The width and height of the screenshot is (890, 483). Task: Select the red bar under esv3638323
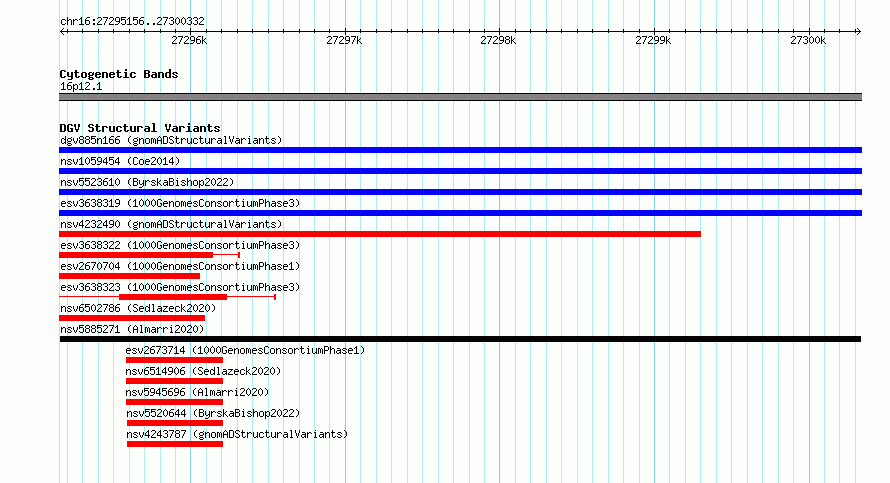pos(173,297)
